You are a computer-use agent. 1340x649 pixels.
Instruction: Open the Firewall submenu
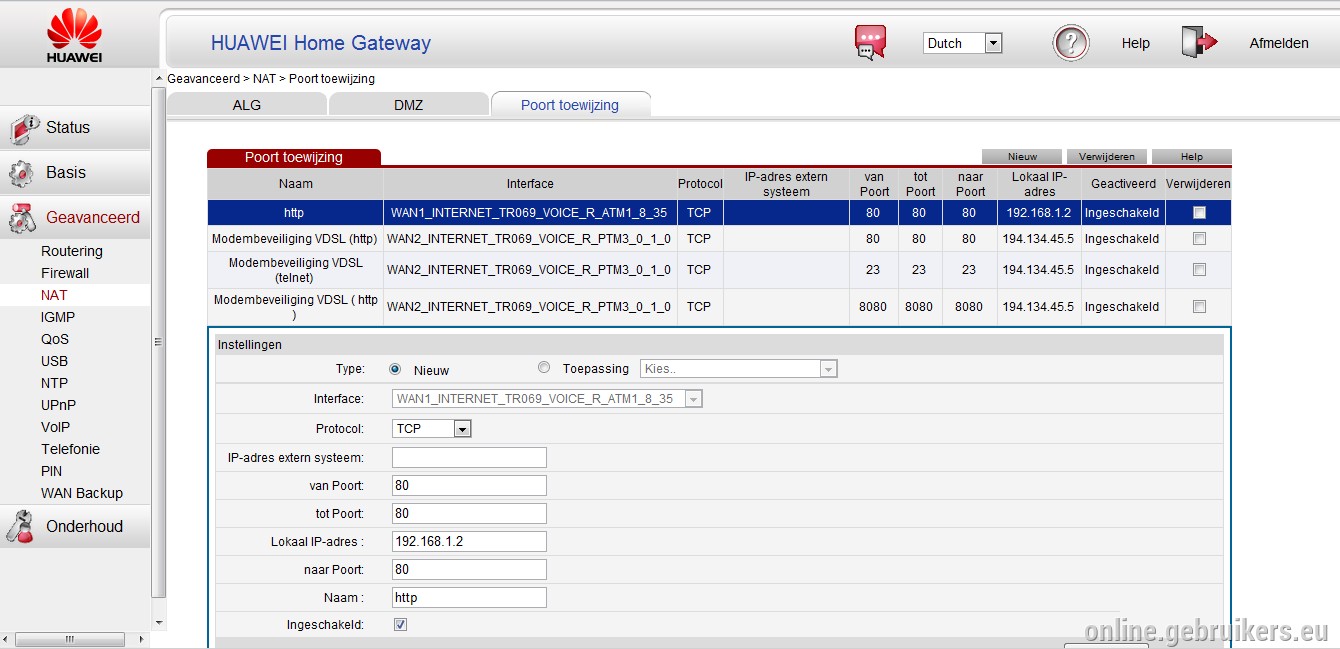pos(65,273)
